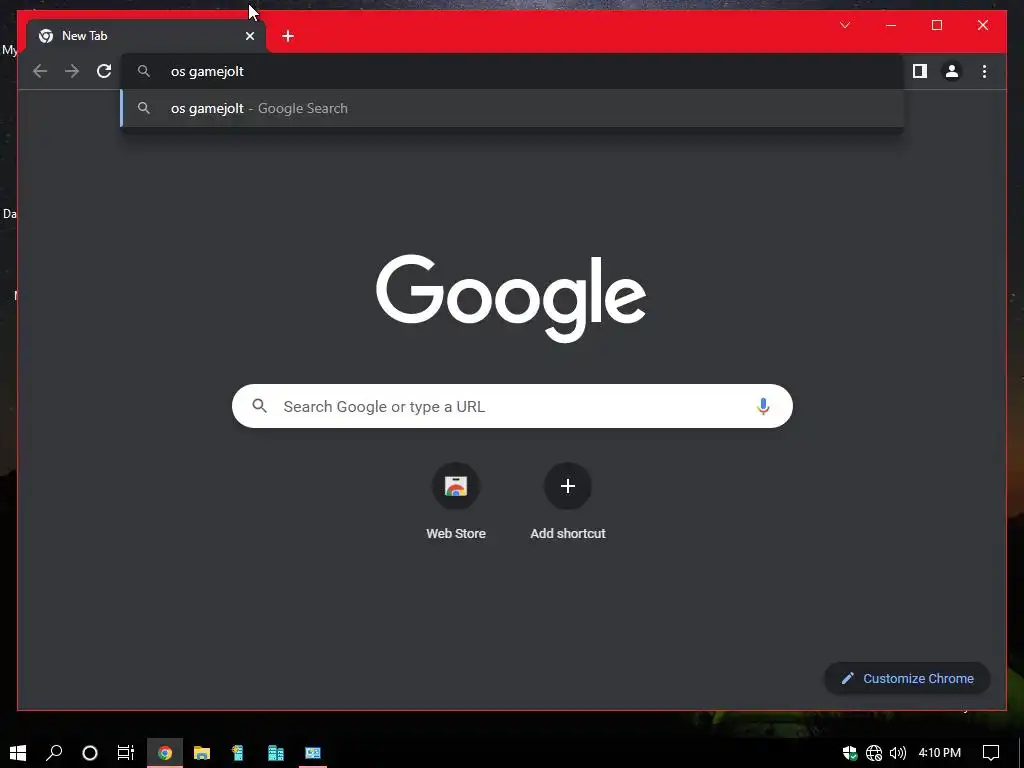Close the Chrome window
Viewport: 1024px width, 768px height.
[982, 25]
